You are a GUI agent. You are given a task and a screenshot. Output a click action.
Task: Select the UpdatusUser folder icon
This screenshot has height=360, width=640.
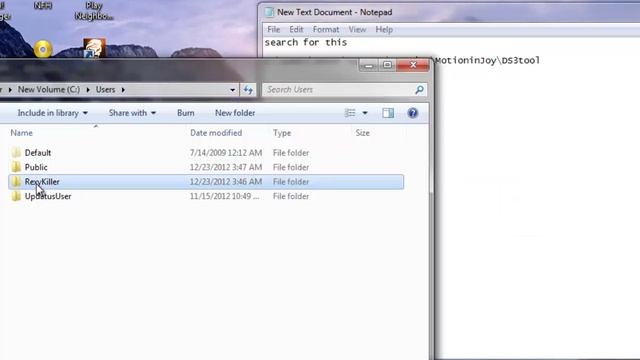tap(16, 196)
